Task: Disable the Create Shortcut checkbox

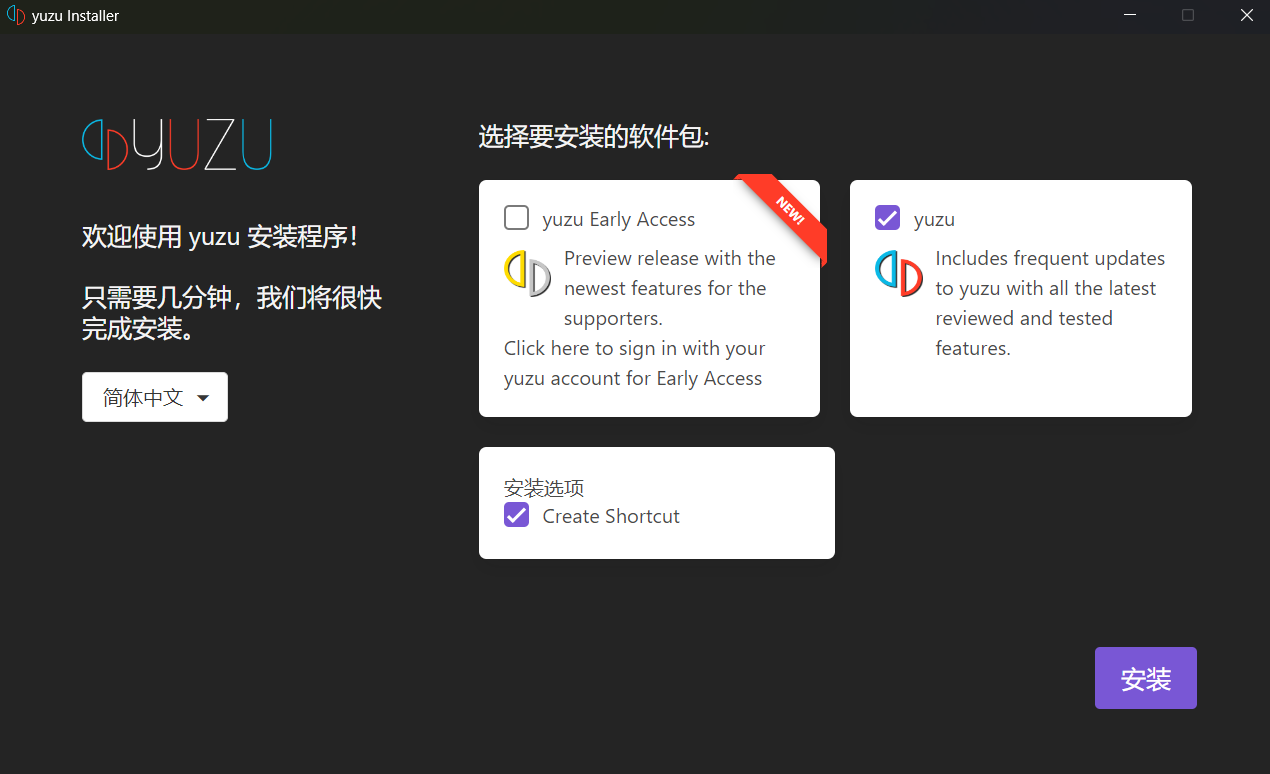Action: pyautogui.click(x=517, y=515)
